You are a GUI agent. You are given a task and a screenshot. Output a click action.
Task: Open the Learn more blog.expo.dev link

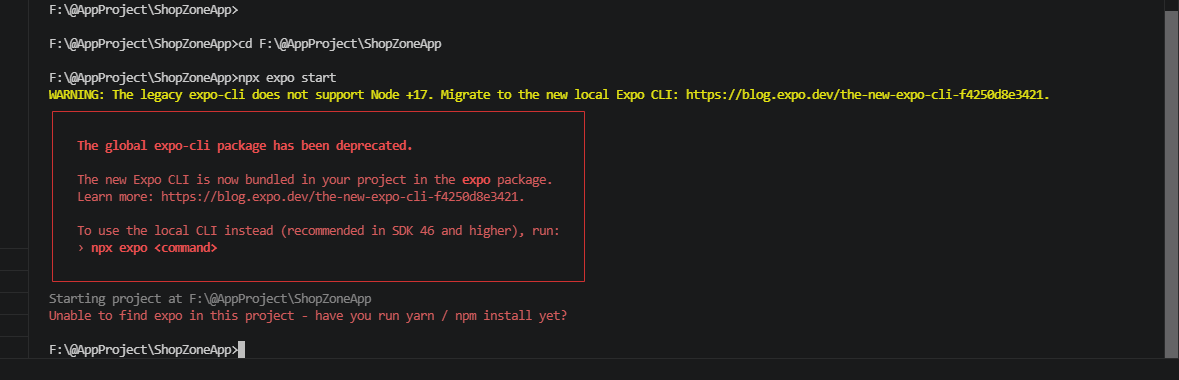(341, 197)
